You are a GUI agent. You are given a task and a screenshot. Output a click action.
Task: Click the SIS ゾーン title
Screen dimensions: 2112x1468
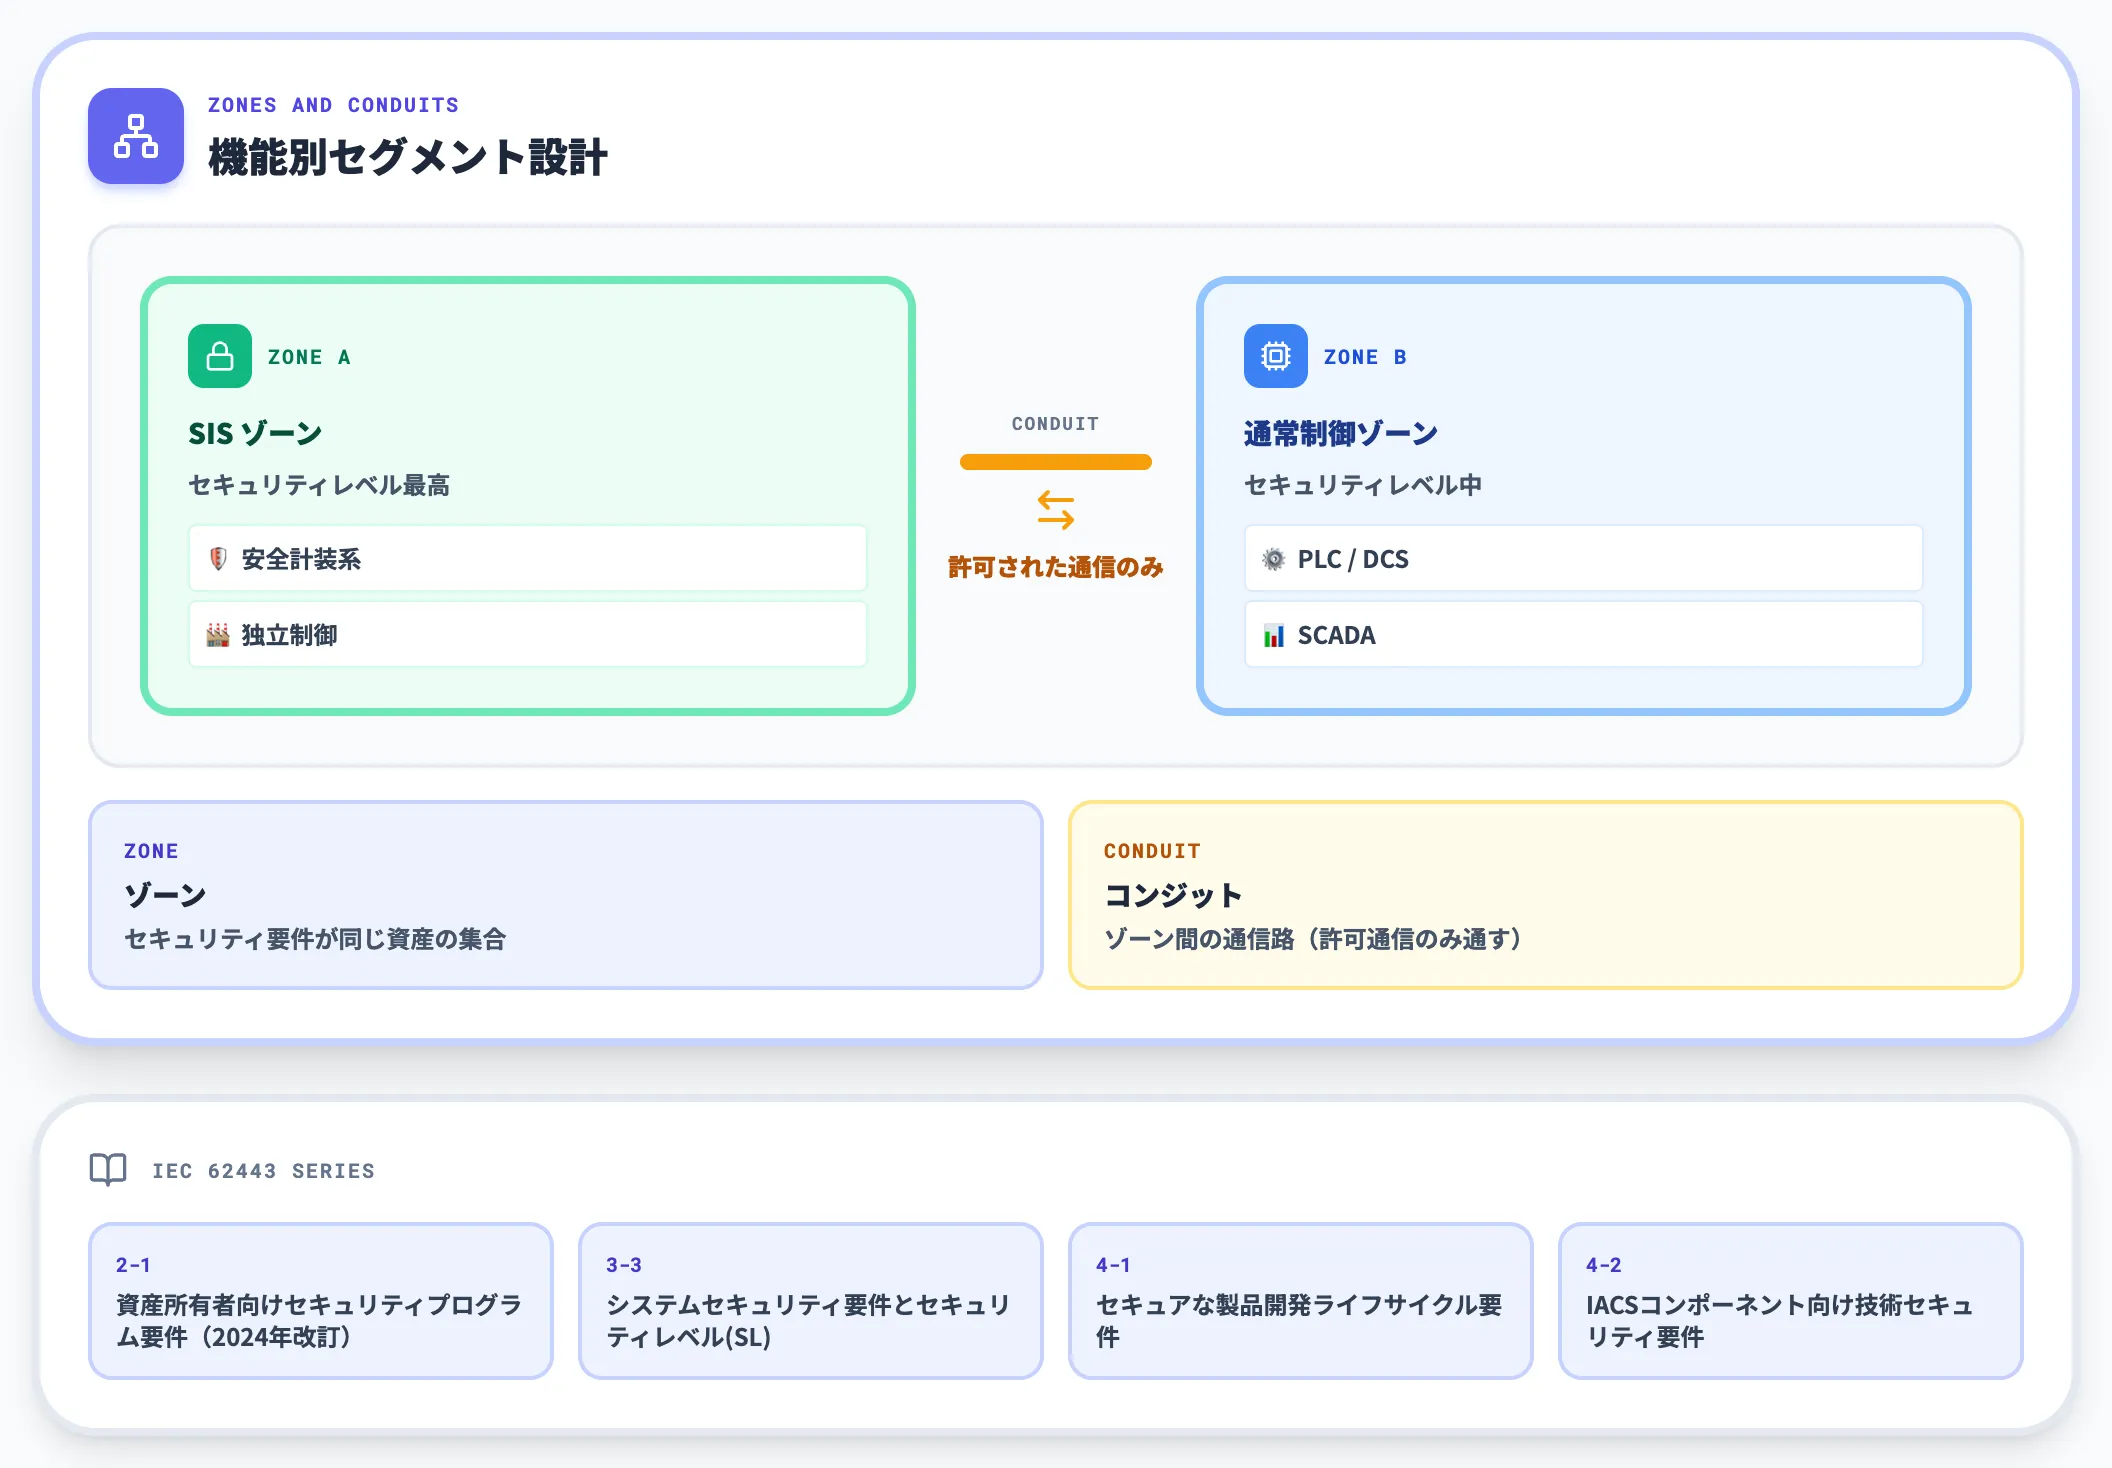tap(255, 433)
